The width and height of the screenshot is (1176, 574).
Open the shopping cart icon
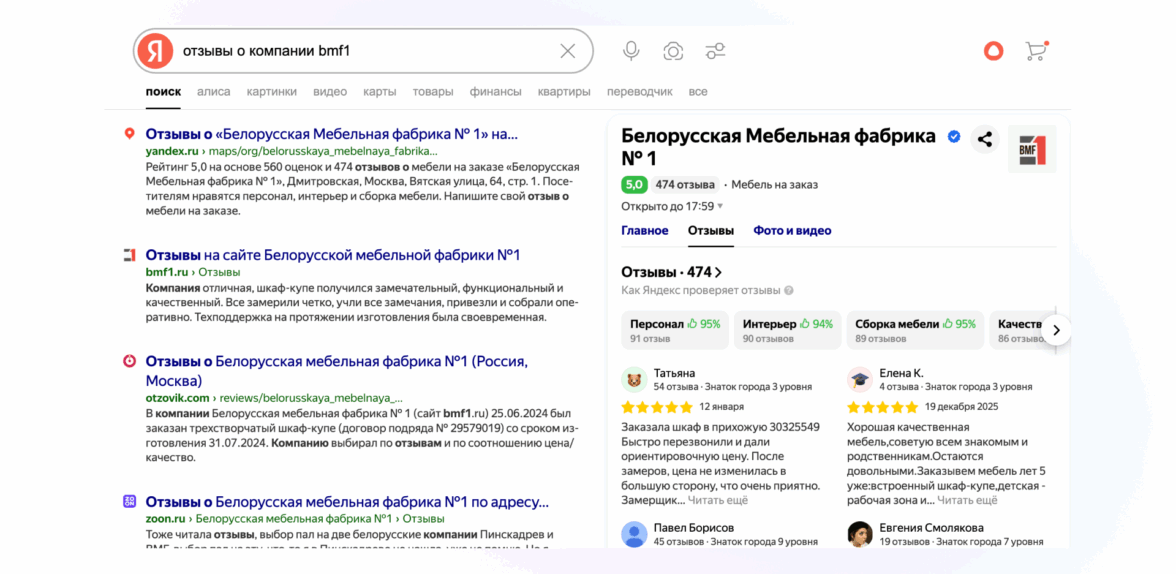click(1036, 51)
